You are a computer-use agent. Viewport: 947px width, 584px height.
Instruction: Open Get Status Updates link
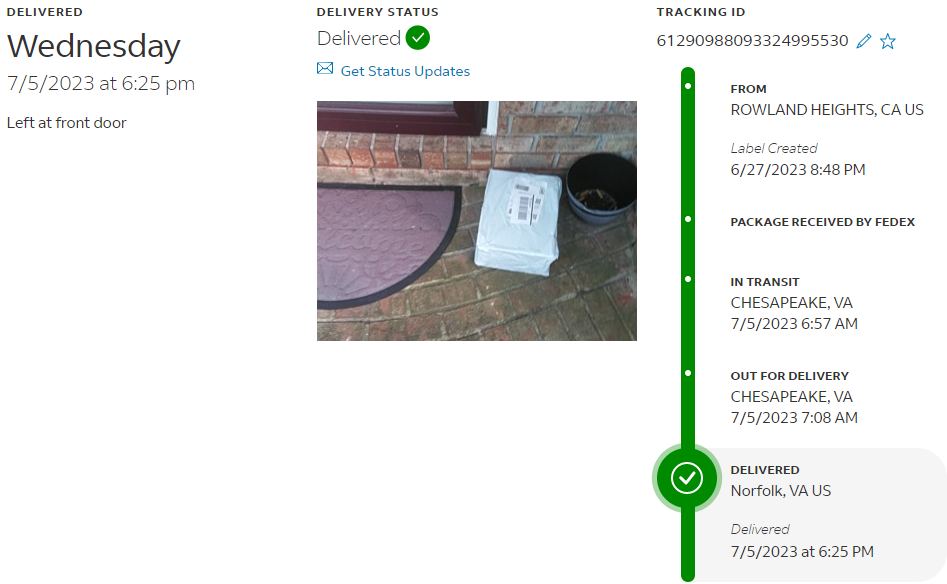[x=405, y=71]
